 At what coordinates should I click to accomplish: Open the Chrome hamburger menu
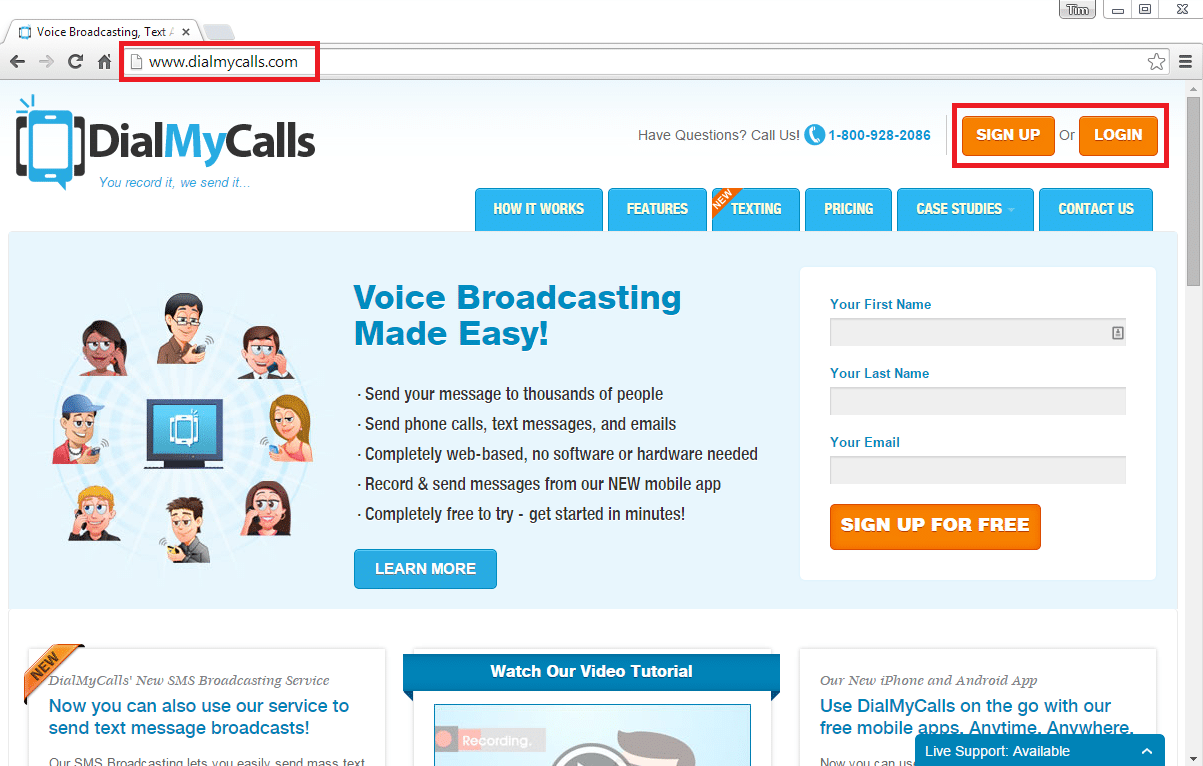pyautogui.click(x=1185, y=62)
